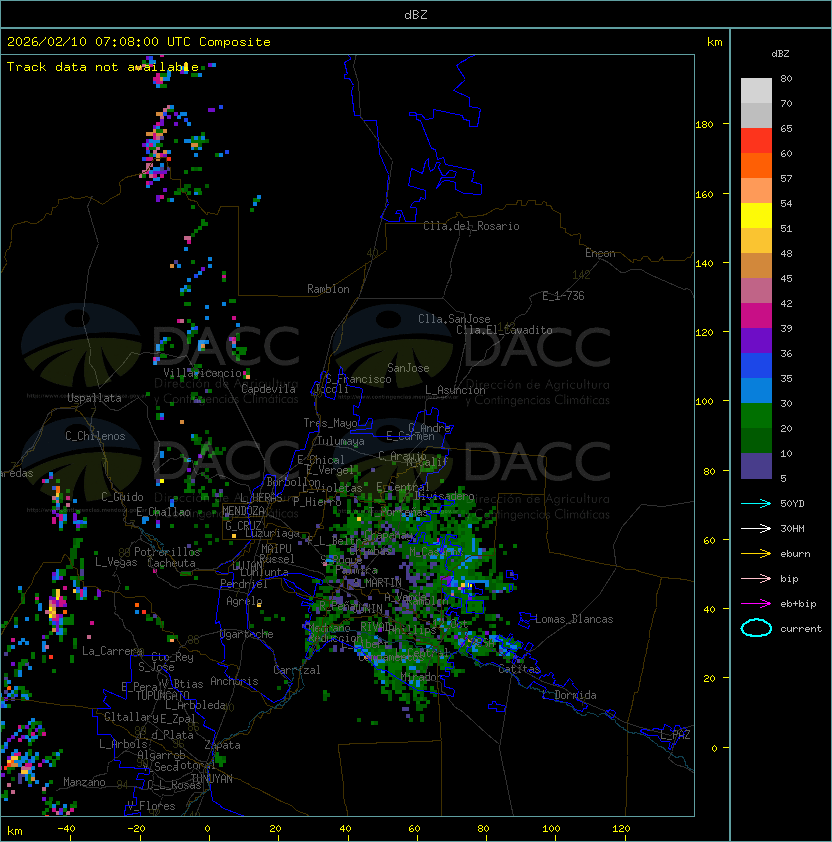The height and width of the screenshot is (842, 832).
Task: Click the TUPUNGATO map label
Action: tap(163, 695)
